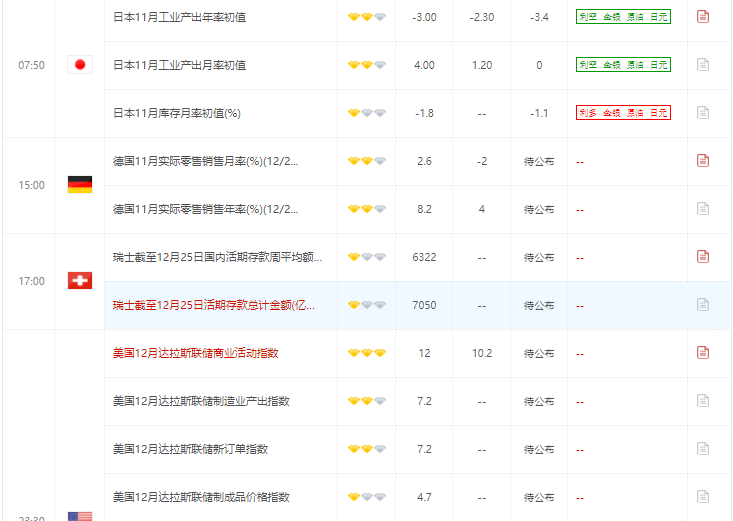Viewport: 733px width, 521px height.
Task: Open 美国12月达拉斯联储商业活动指数 link
Action: point(195,353)
